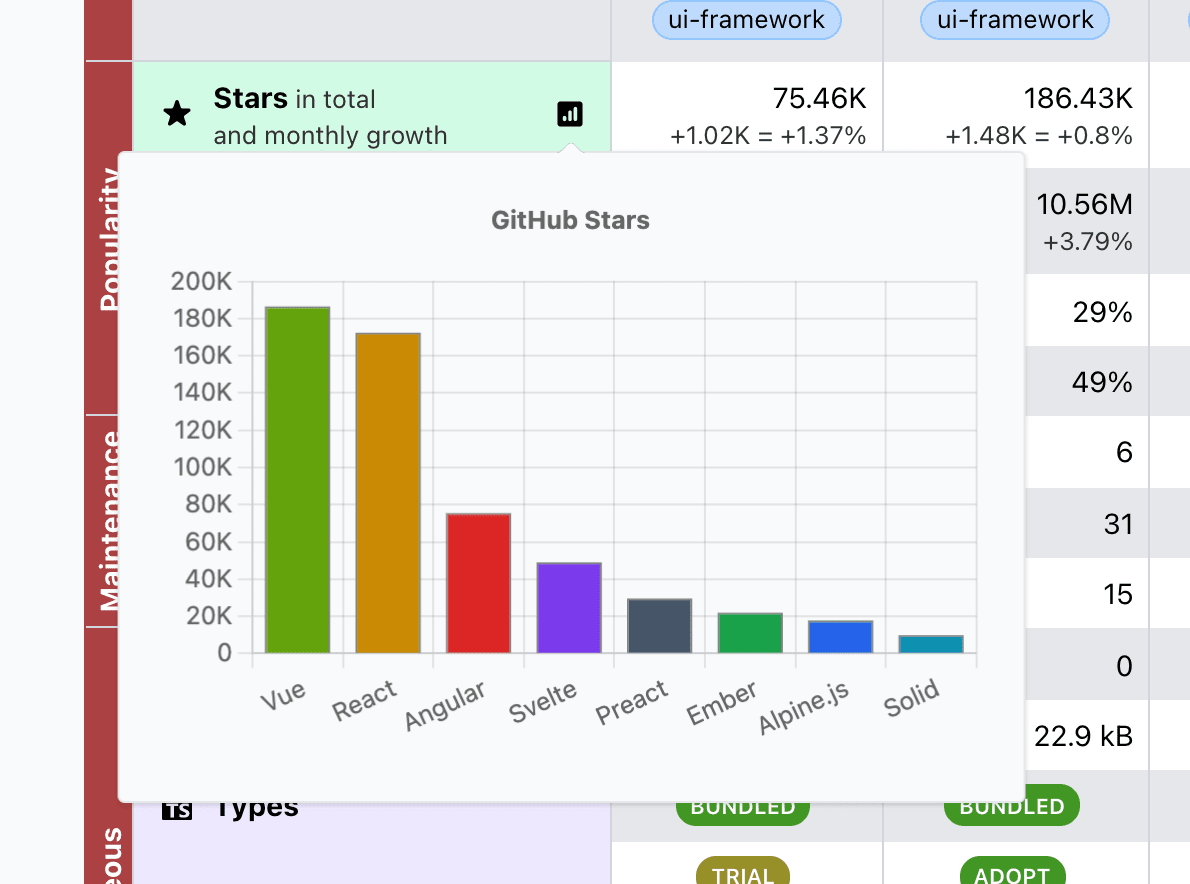Click the 22.9 kB value cell
1190x884 pixels.
coord(1083,736)
